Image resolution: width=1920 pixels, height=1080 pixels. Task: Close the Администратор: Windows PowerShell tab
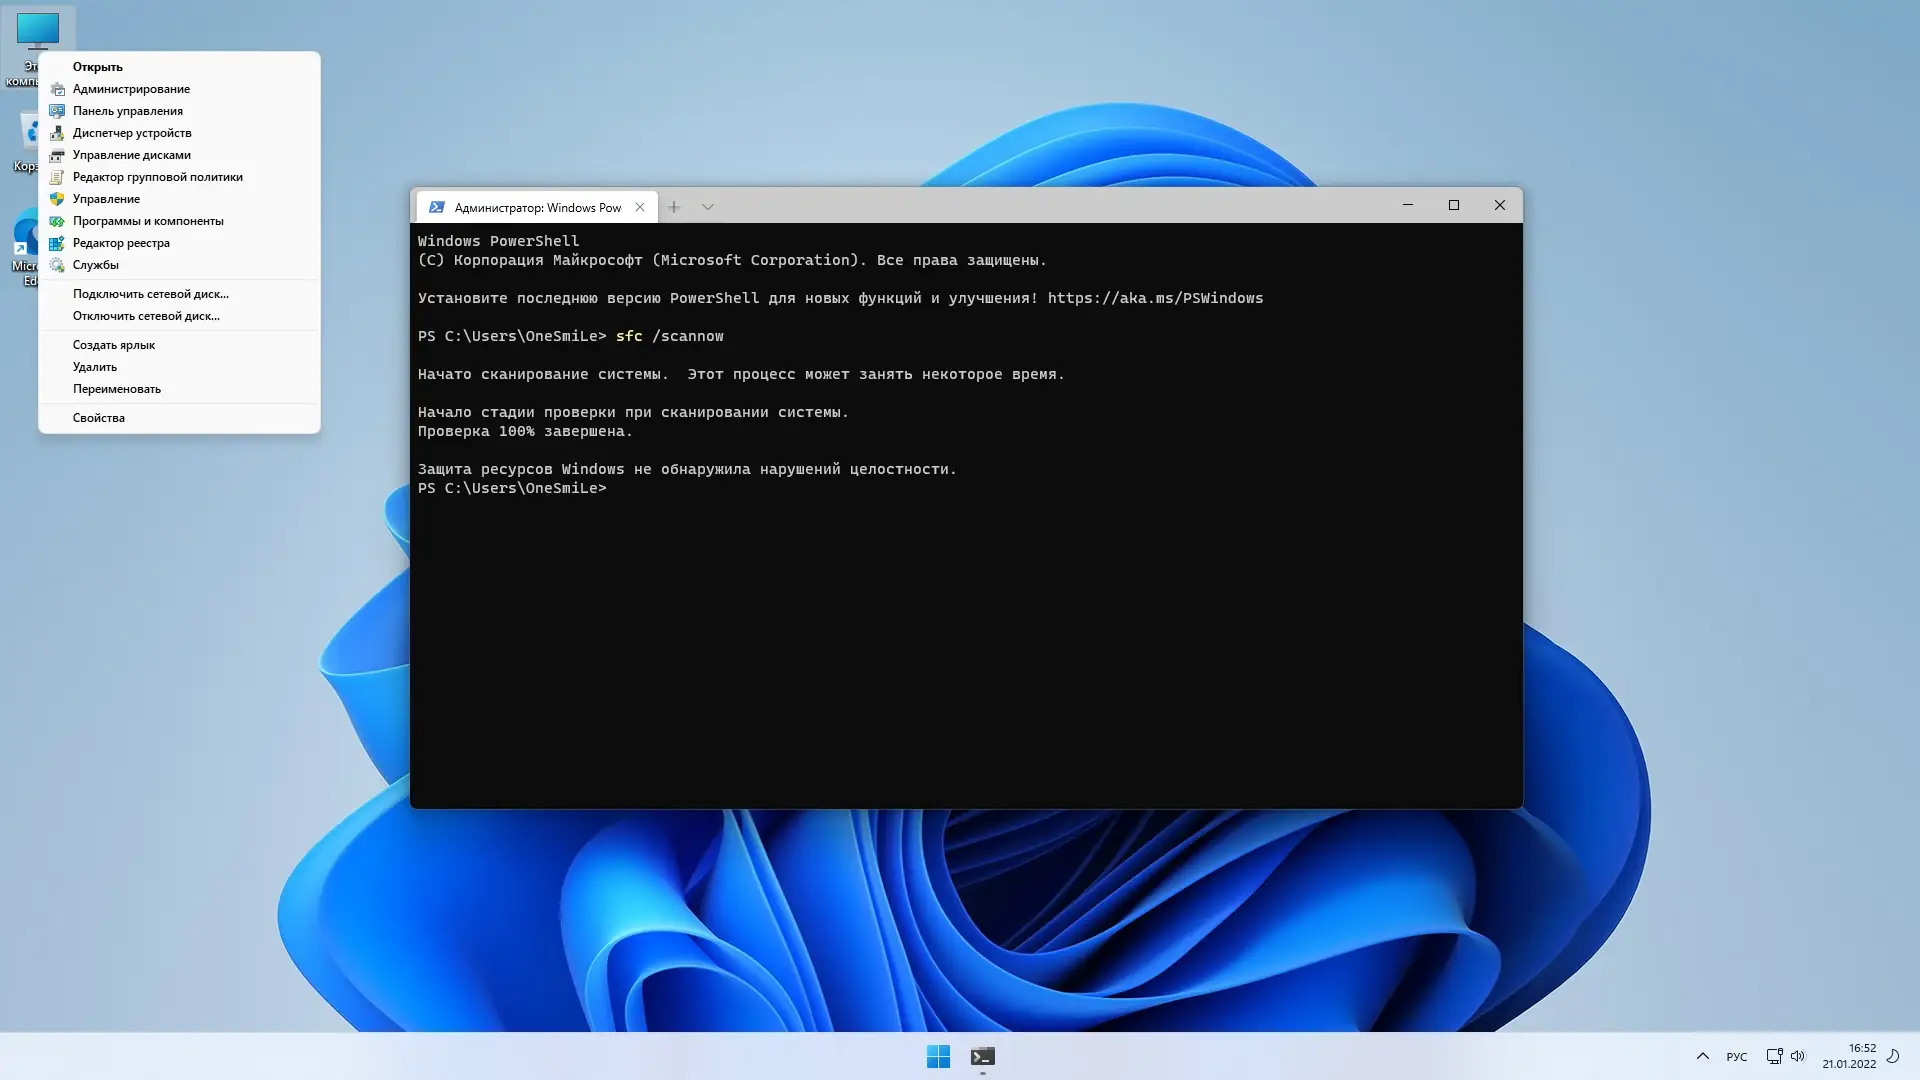coord(640,207)
